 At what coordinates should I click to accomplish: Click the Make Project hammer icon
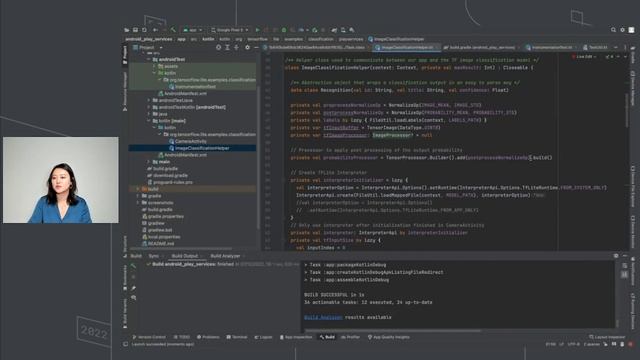pos(173,30)
